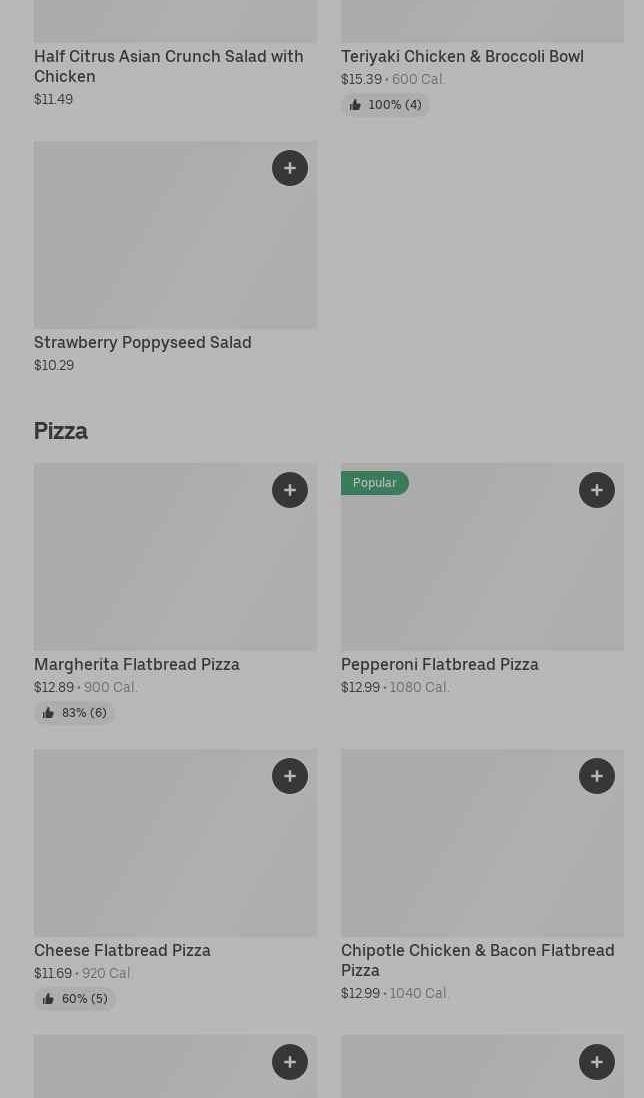This screenshot has width=644, height=1098.
Task: Click the Pizza section heading
Action: pyautogui.click(x=61, y=431)
